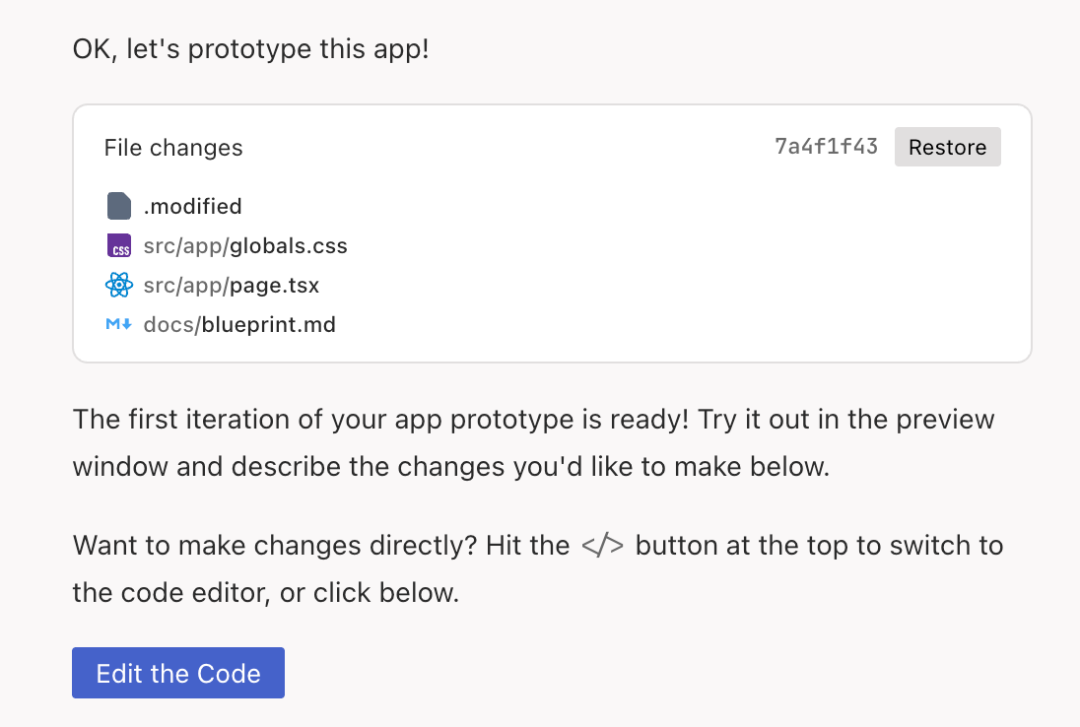Select the .modified file entry

pyautogui.click(x=194, y=206)
